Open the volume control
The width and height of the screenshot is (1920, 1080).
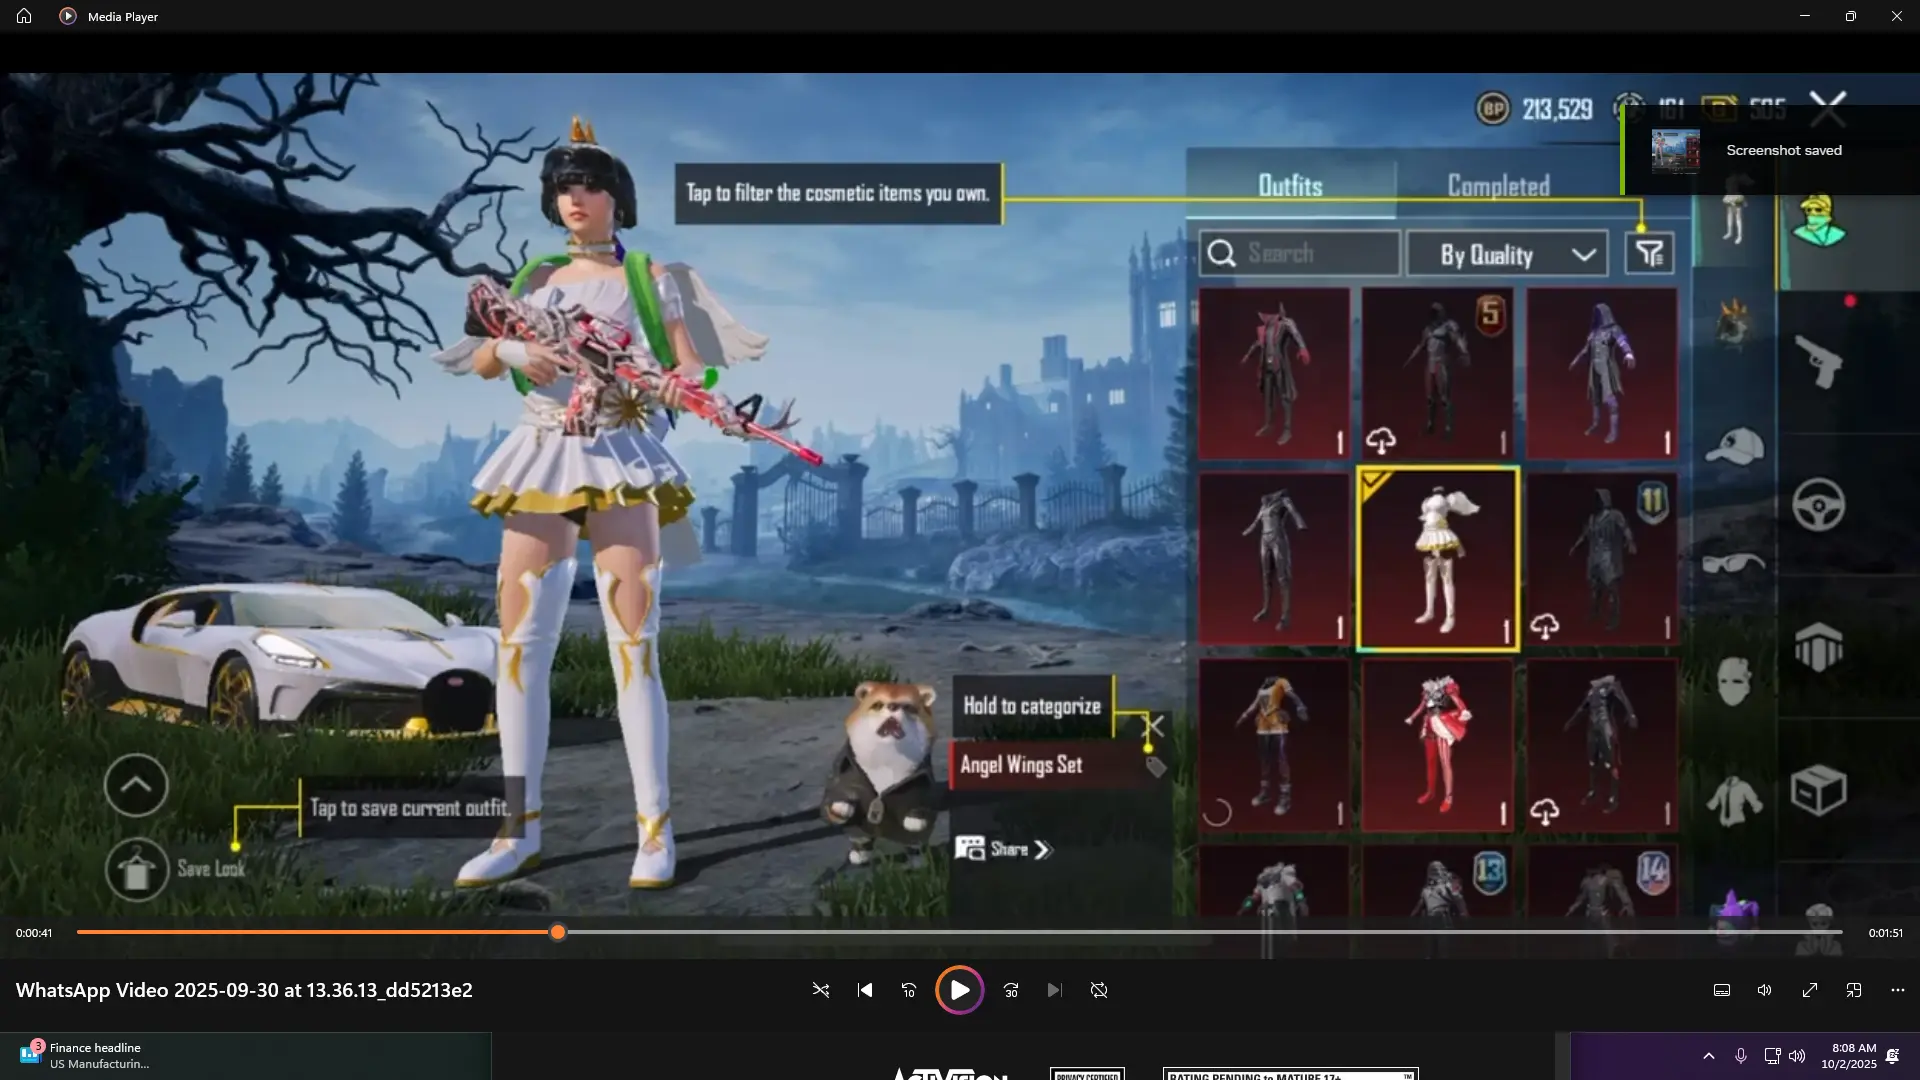click(x=1765, y=990)
